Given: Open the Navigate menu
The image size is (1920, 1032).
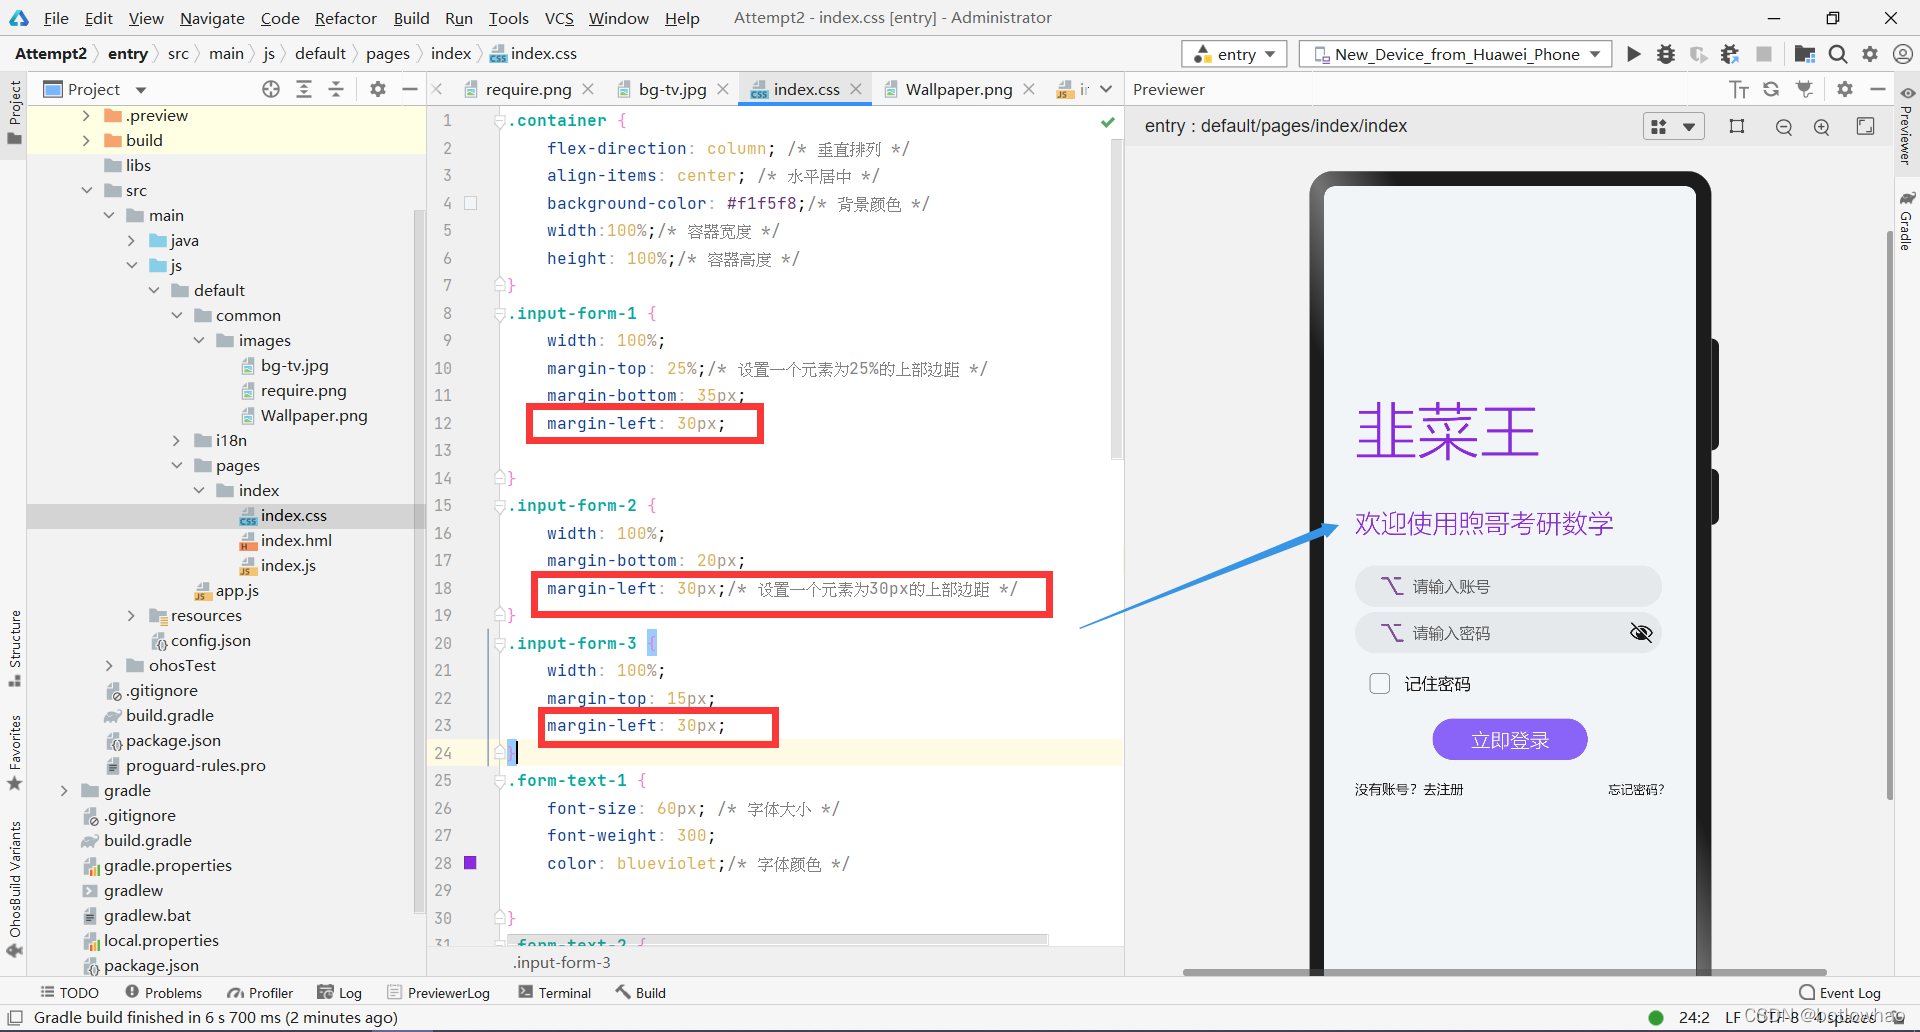Looking at the screenshot, I should (212, 18).
